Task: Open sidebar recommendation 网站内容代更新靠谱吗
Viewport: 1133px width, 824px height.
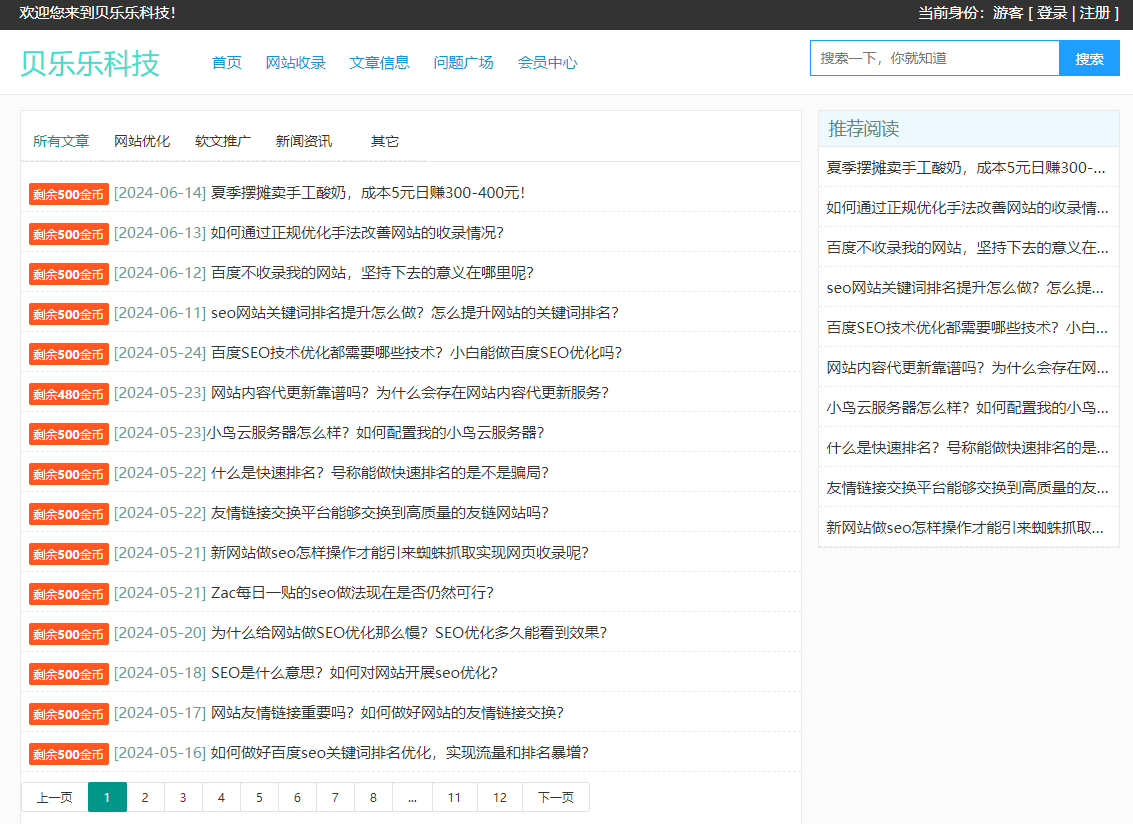Action: coord(966,368)
